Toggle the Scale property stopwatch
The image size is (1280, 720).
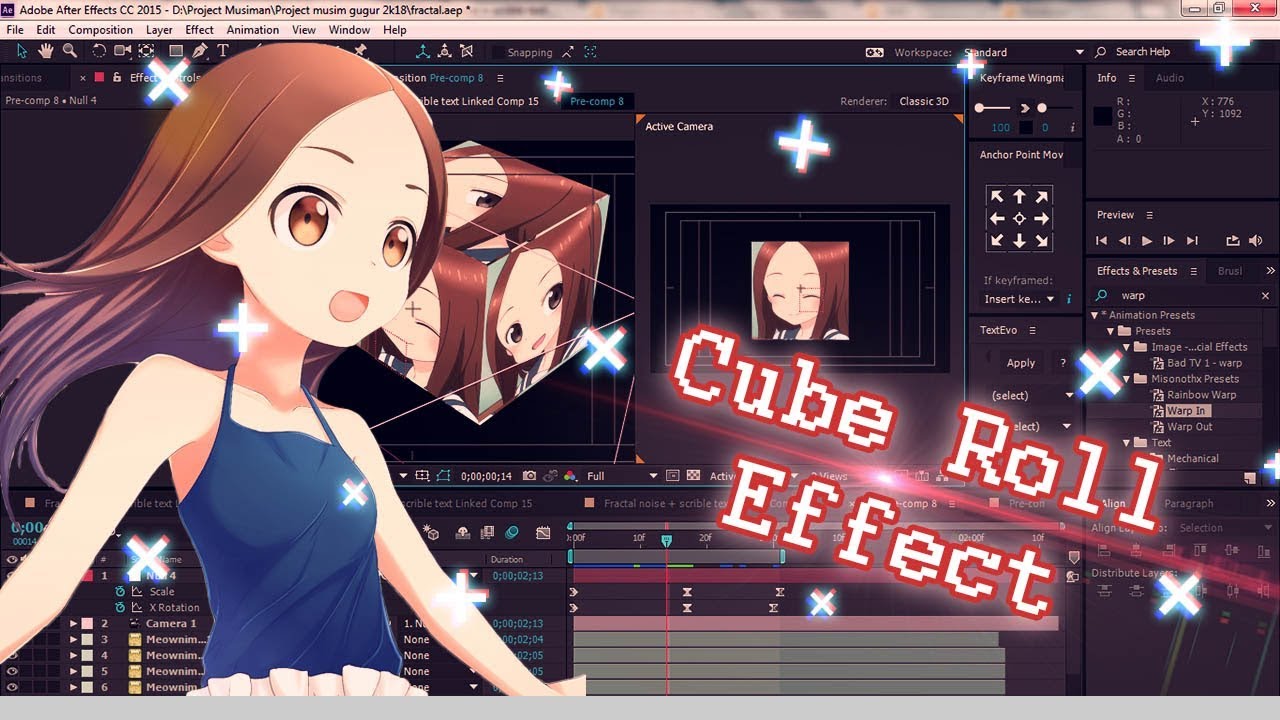tap(120, 591)
